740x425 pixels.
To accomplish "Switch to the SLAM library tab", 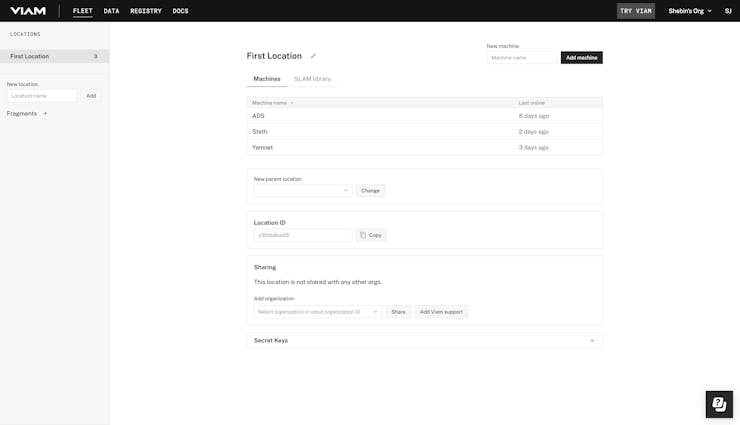I will click(312, 78).
